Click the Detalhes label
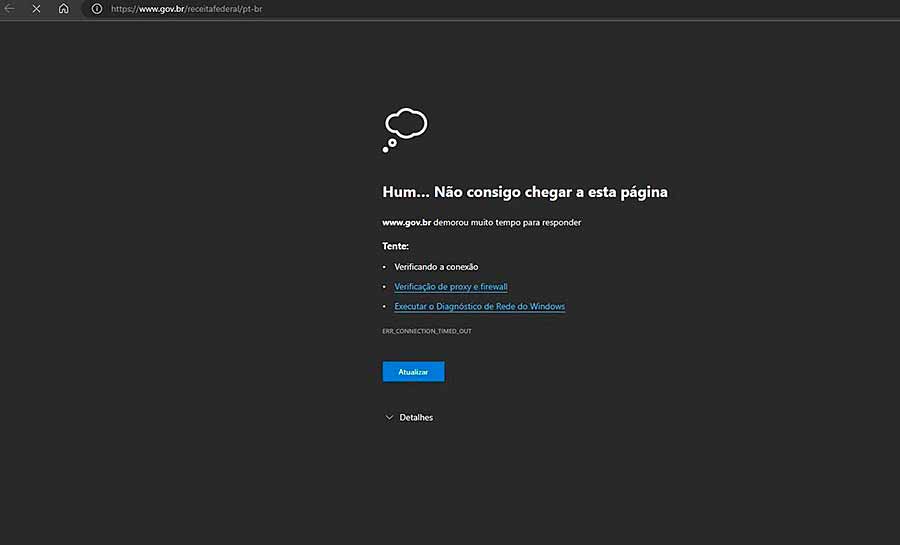 (x=416, y=417)
